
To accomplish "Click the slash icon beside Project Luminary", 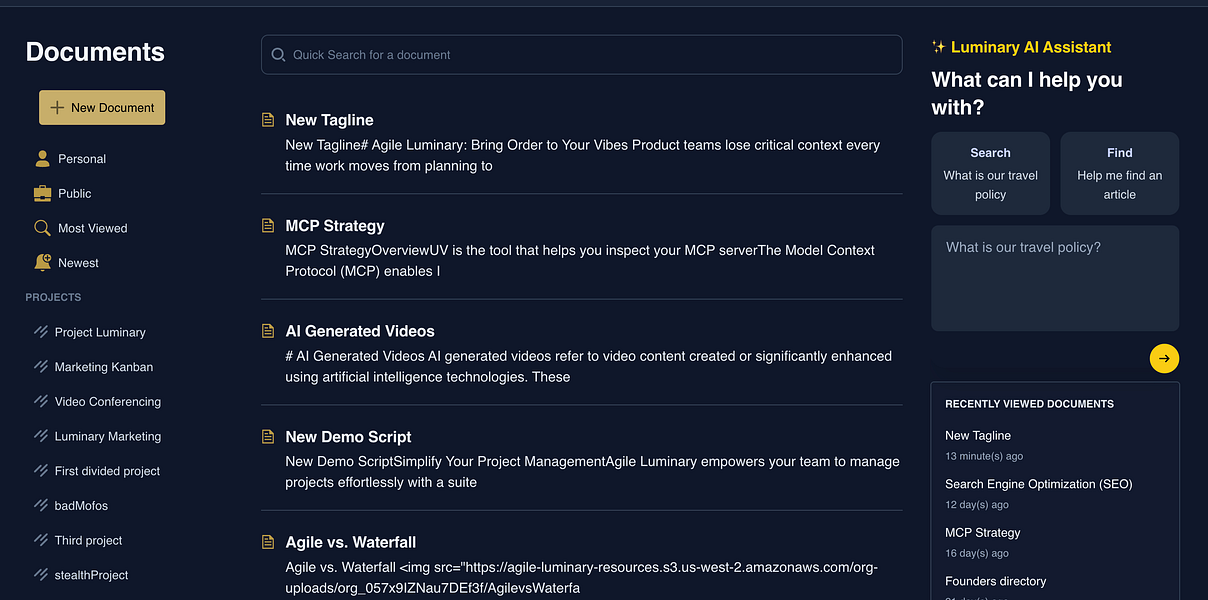I will coord(41,332).
